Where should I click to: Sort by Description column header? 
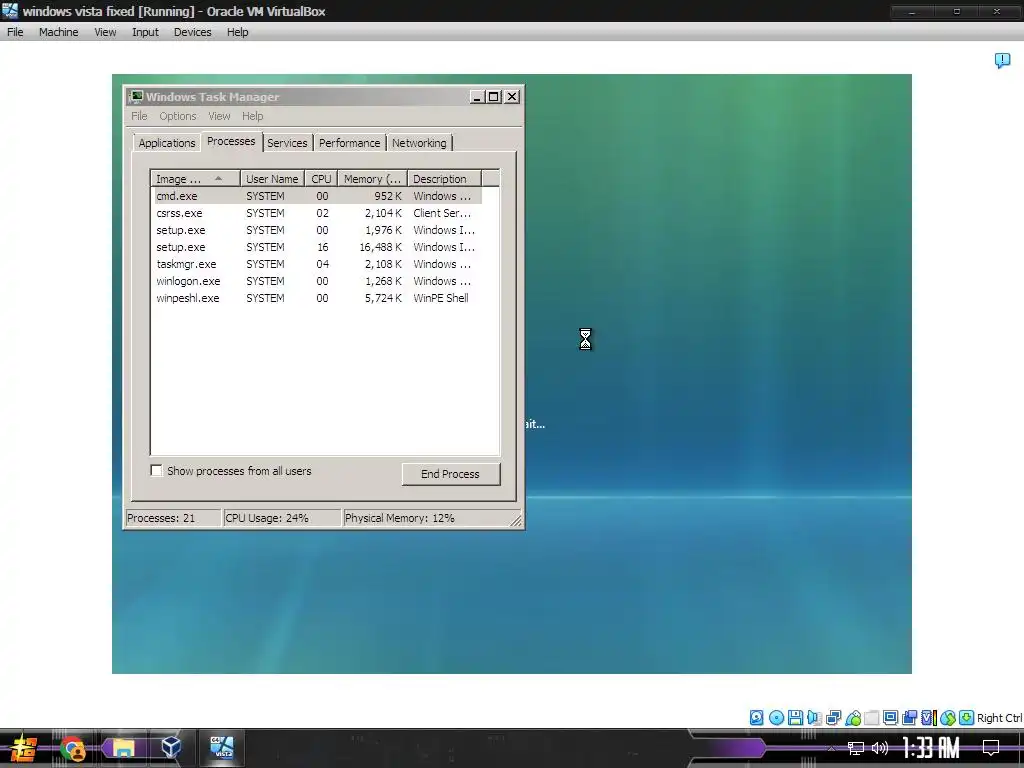[x=444, y=179]
